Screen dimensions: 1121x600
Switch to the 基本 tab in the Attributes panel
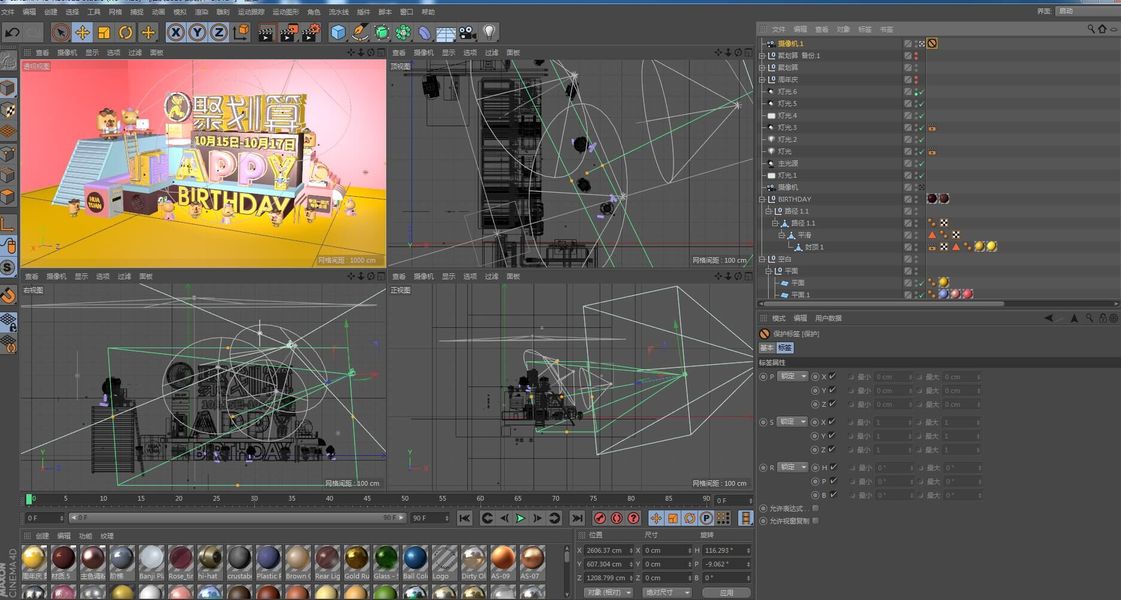tap(766, 348)
